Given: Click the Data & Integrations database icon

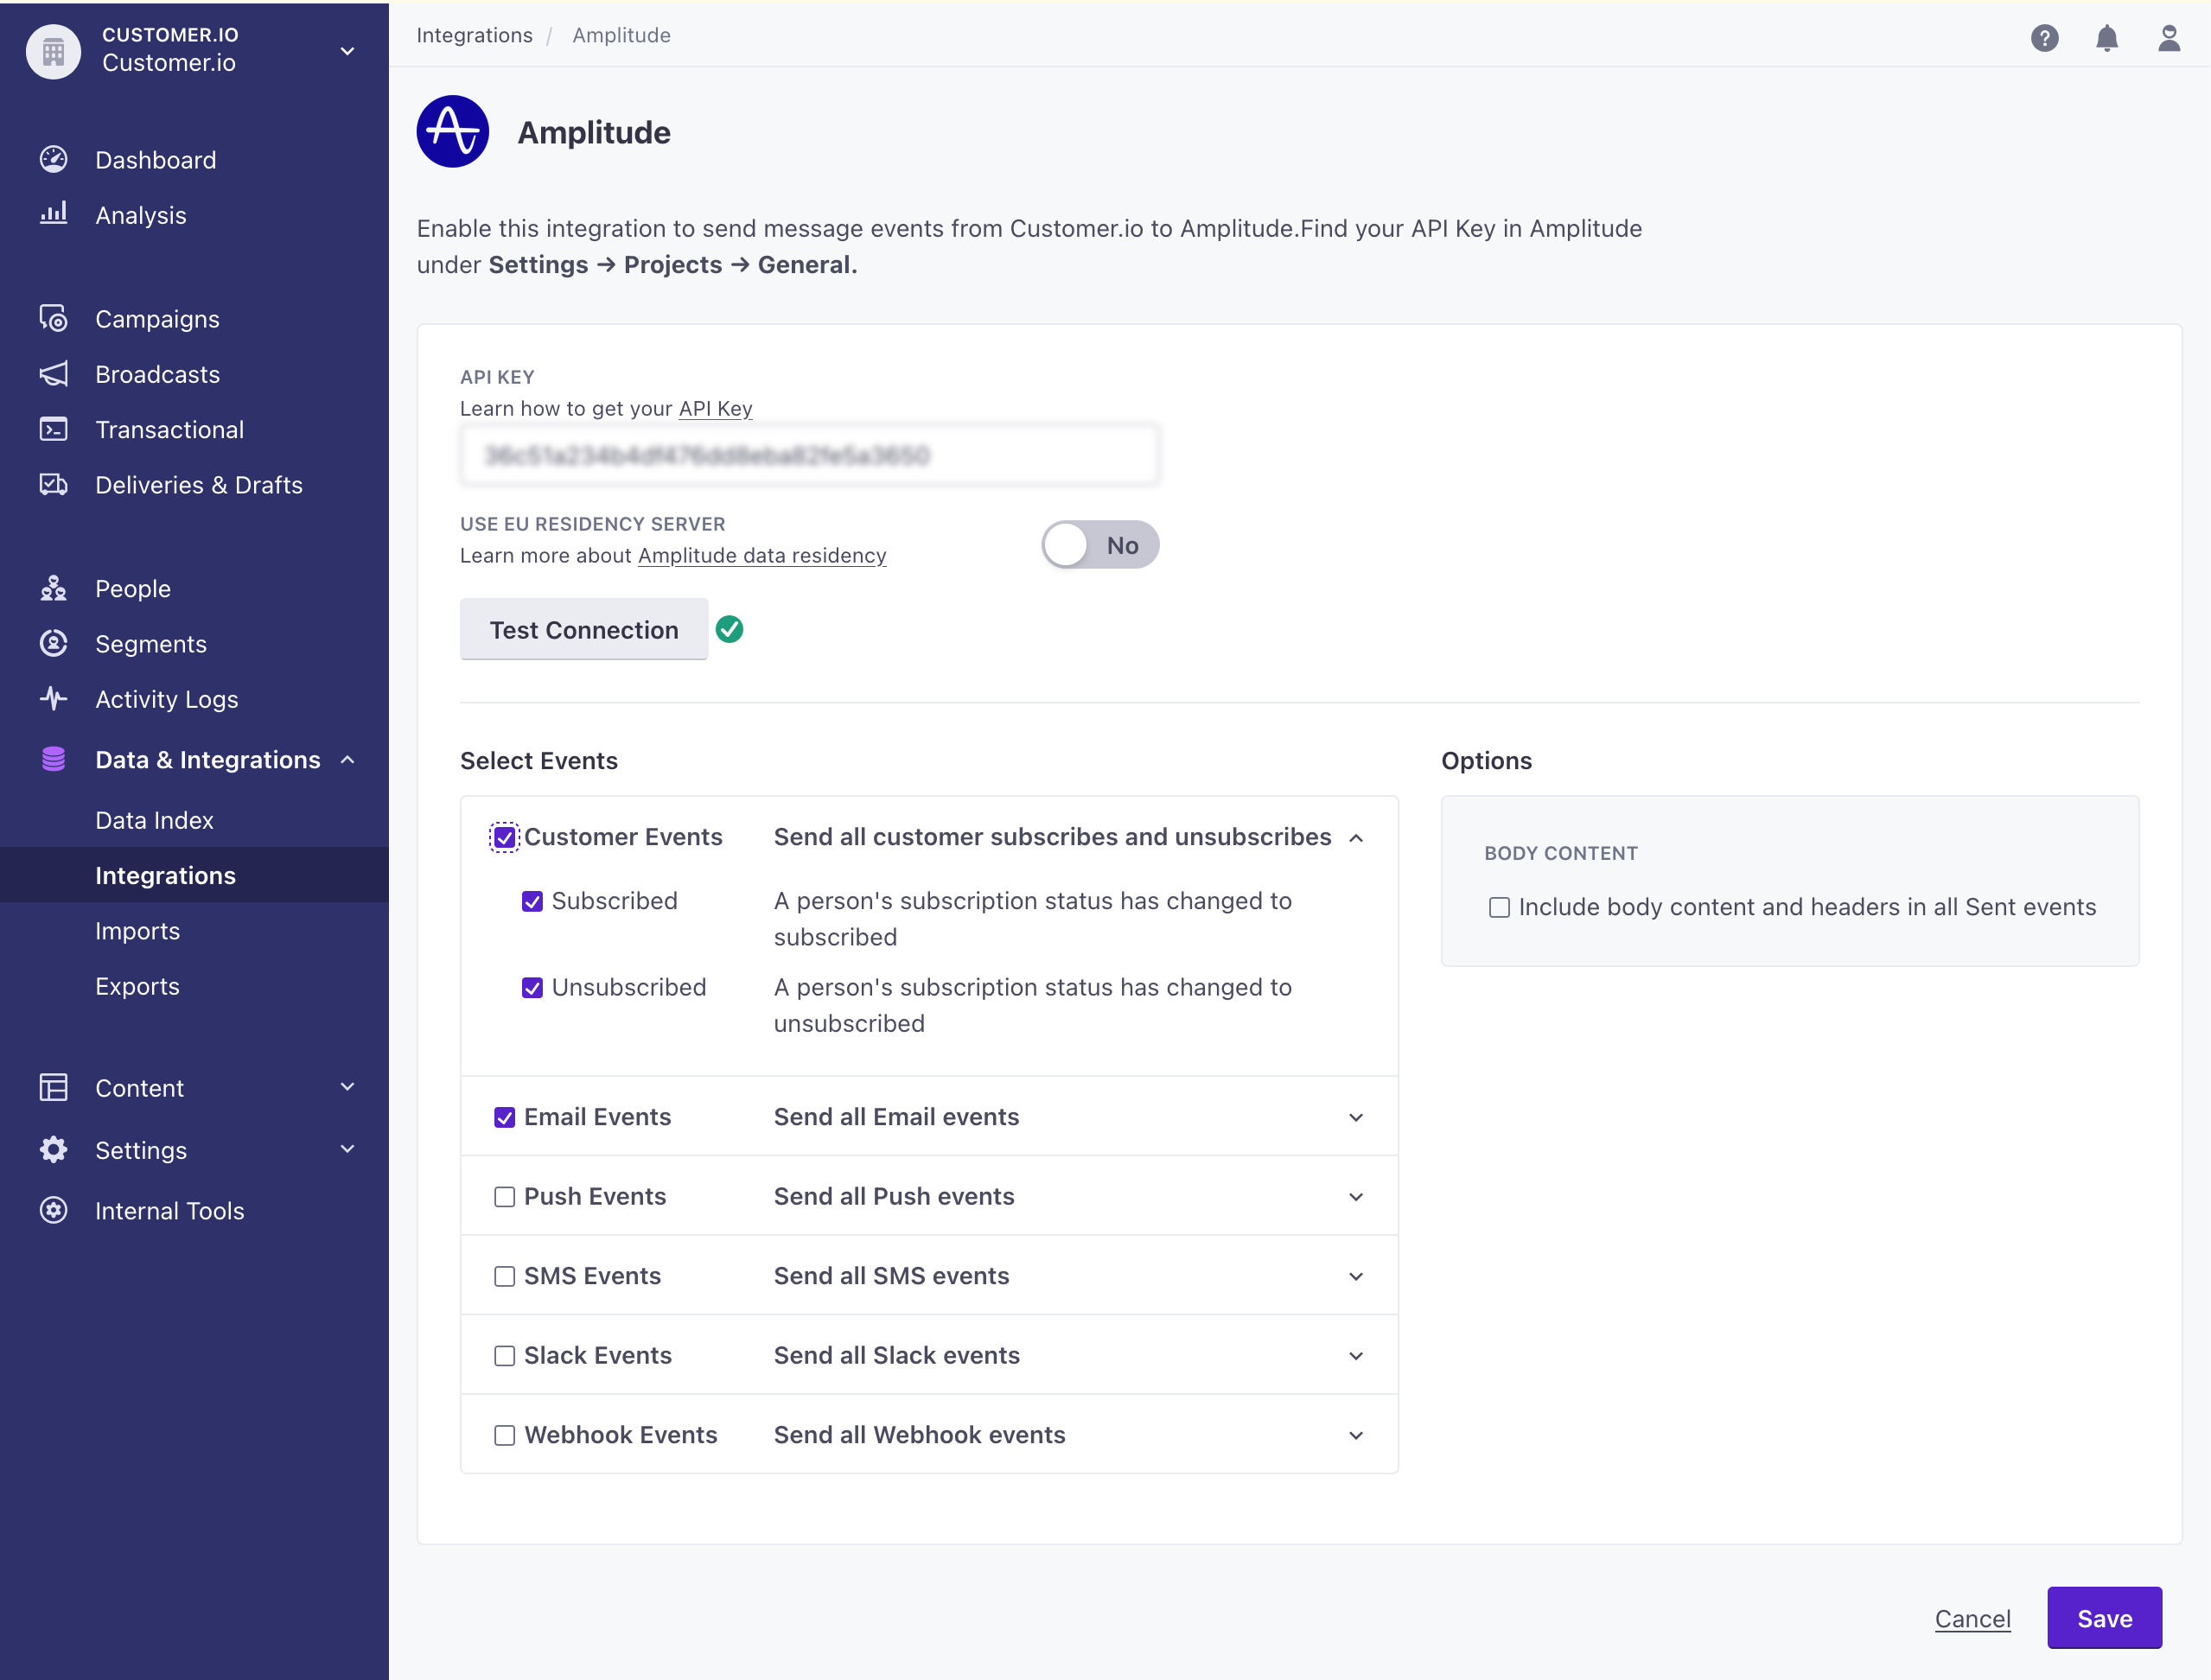Looking at the screenshot, I should (x=53, y=759).
